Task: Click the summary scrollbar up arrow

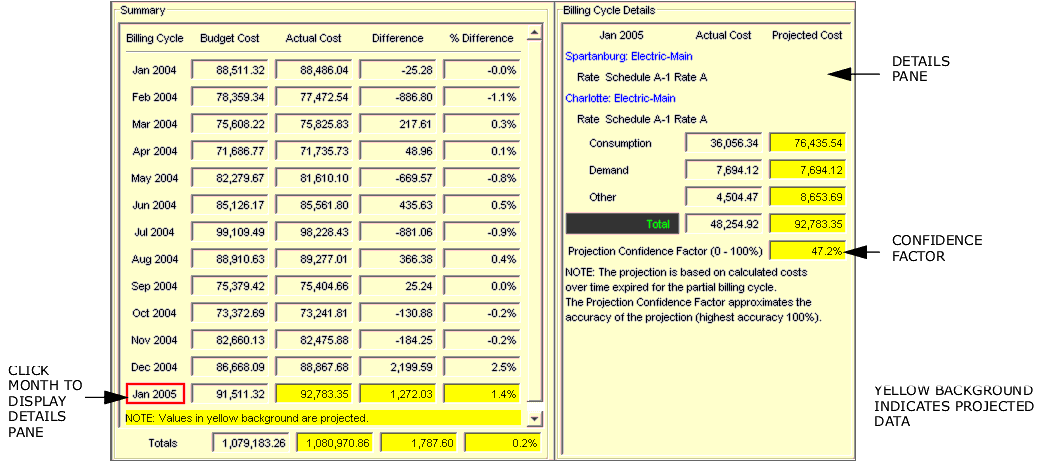Action: click(x=534, y=33)
